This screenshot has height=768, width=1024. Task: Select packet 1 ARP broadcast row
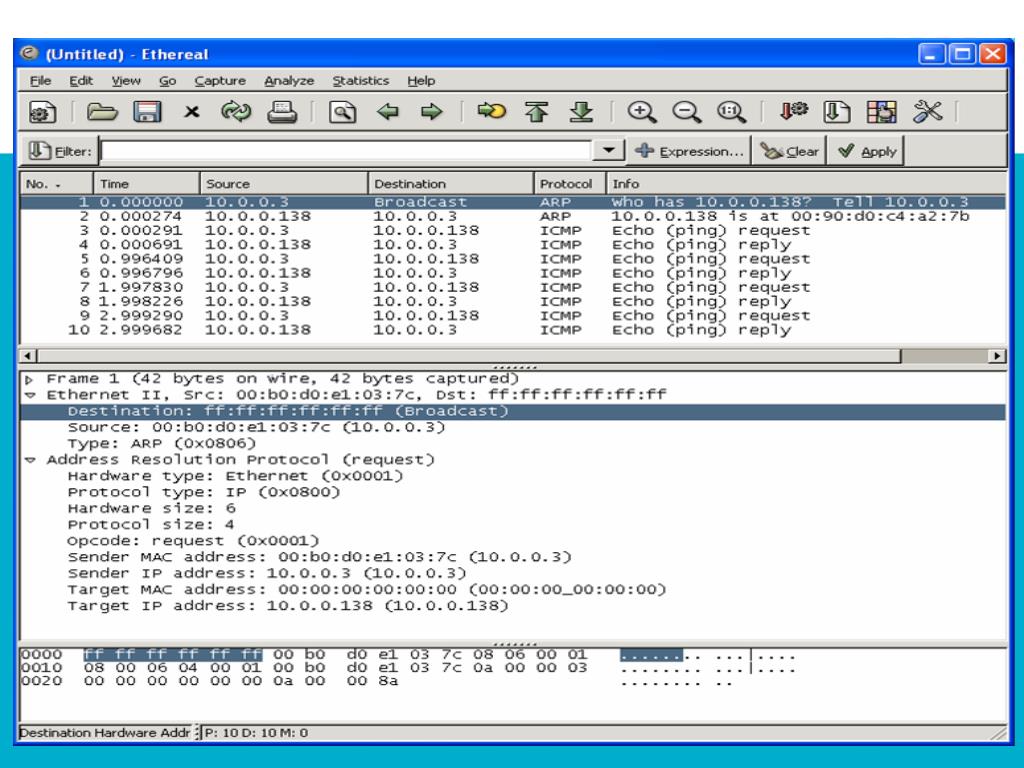[x=513, y=202]
